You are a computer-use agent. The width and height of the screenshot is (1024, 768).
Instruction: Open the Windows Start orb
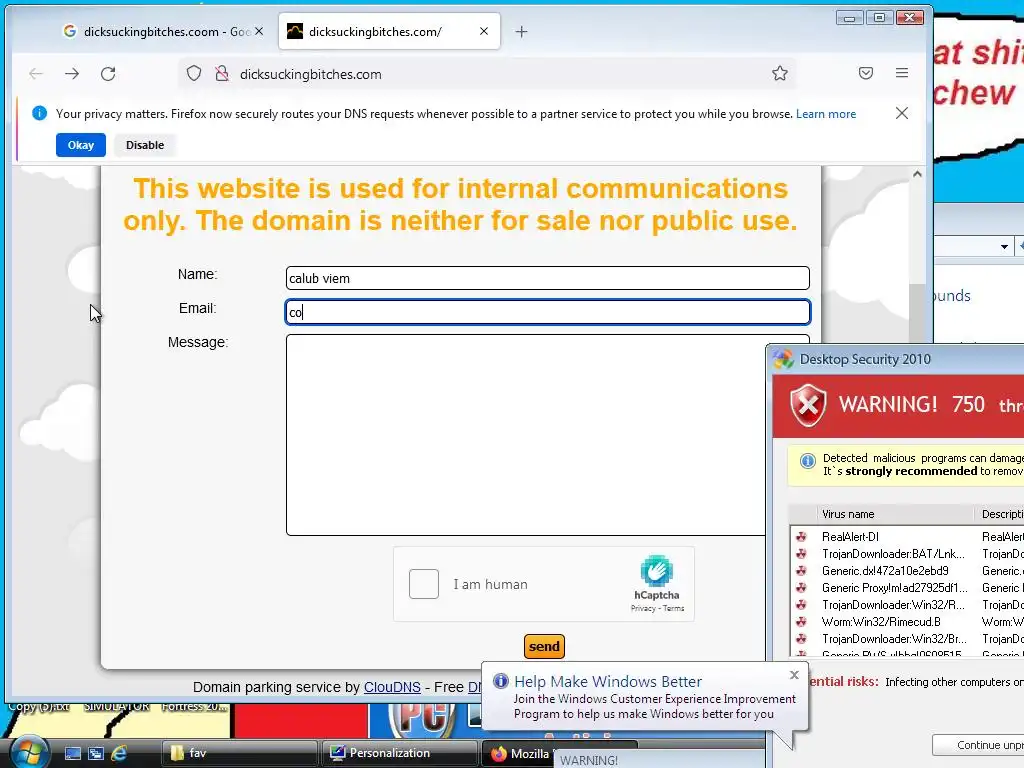29,752
